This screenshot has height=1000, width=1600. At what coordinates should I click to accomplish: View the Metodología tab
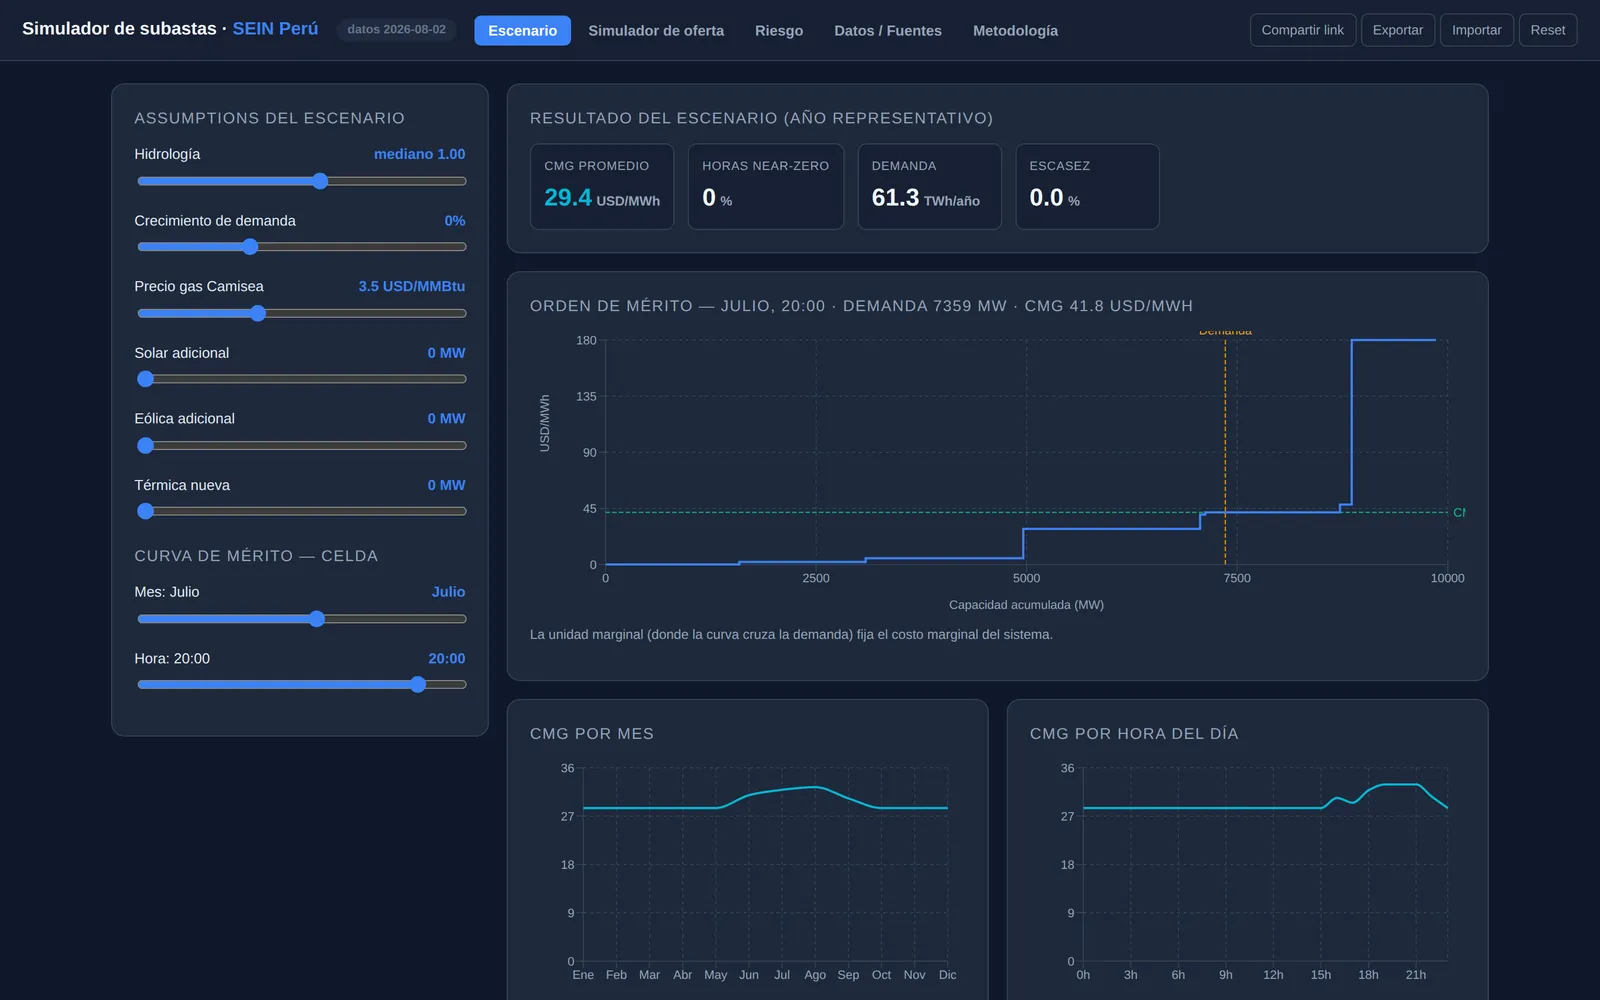1015,30
